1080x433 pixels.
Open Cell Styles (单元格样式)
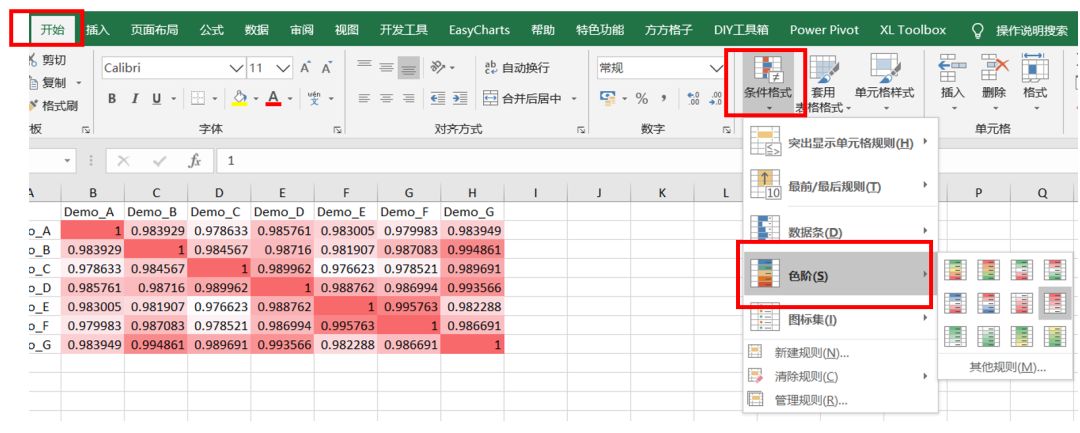[884, 83]
